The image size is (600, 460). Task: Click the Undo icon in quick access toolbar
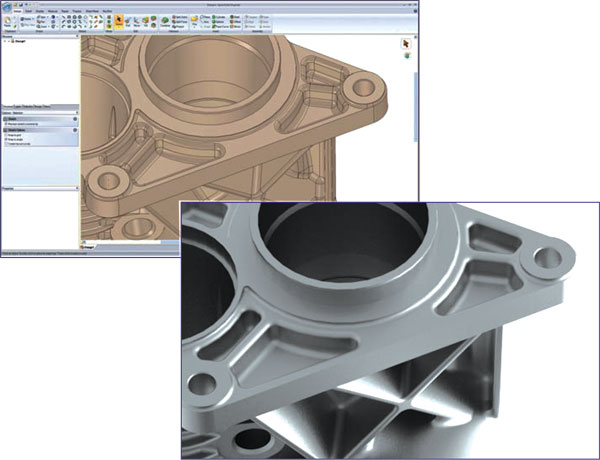26,5
